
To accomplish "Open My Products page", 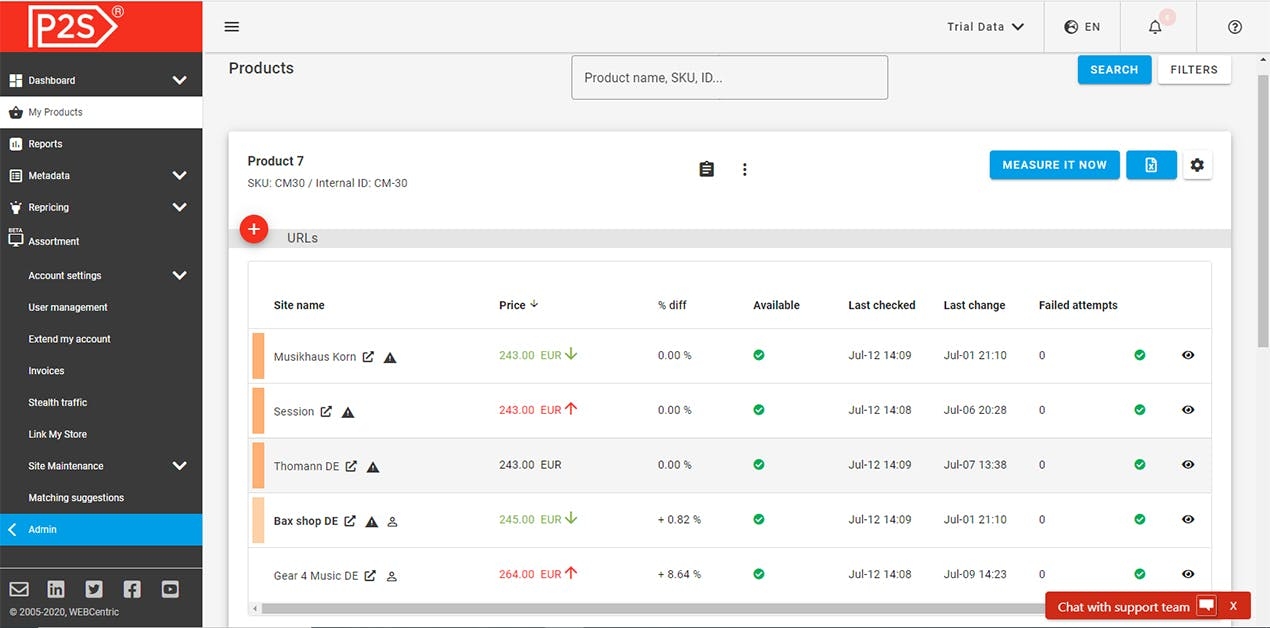I will coord(101,112).
